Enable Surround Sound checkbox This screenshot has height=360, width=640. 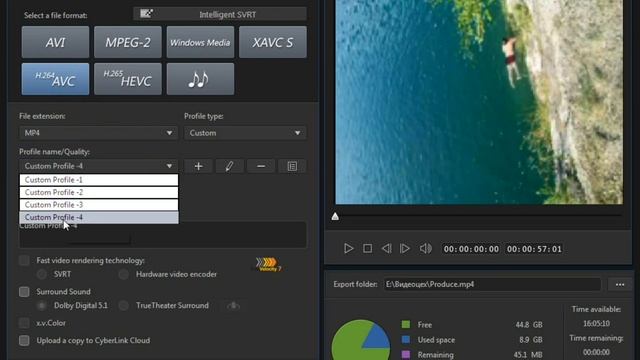[24, 291]
